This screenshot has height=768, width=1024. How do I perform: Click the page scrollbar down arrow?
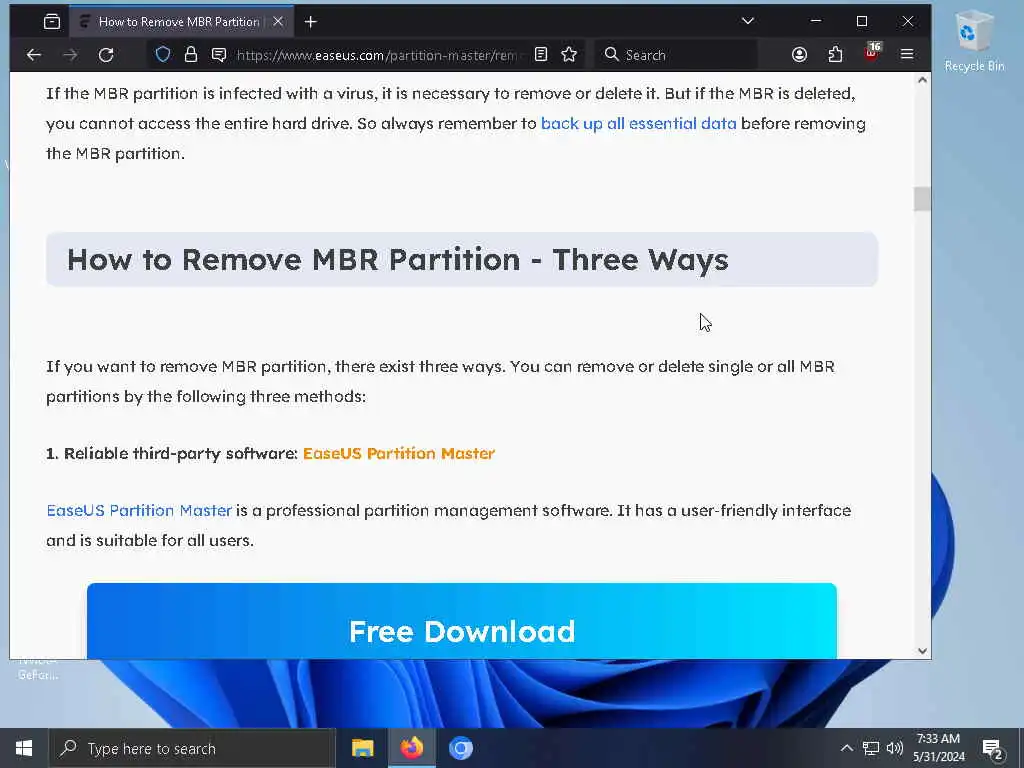(x=922, y=650)
